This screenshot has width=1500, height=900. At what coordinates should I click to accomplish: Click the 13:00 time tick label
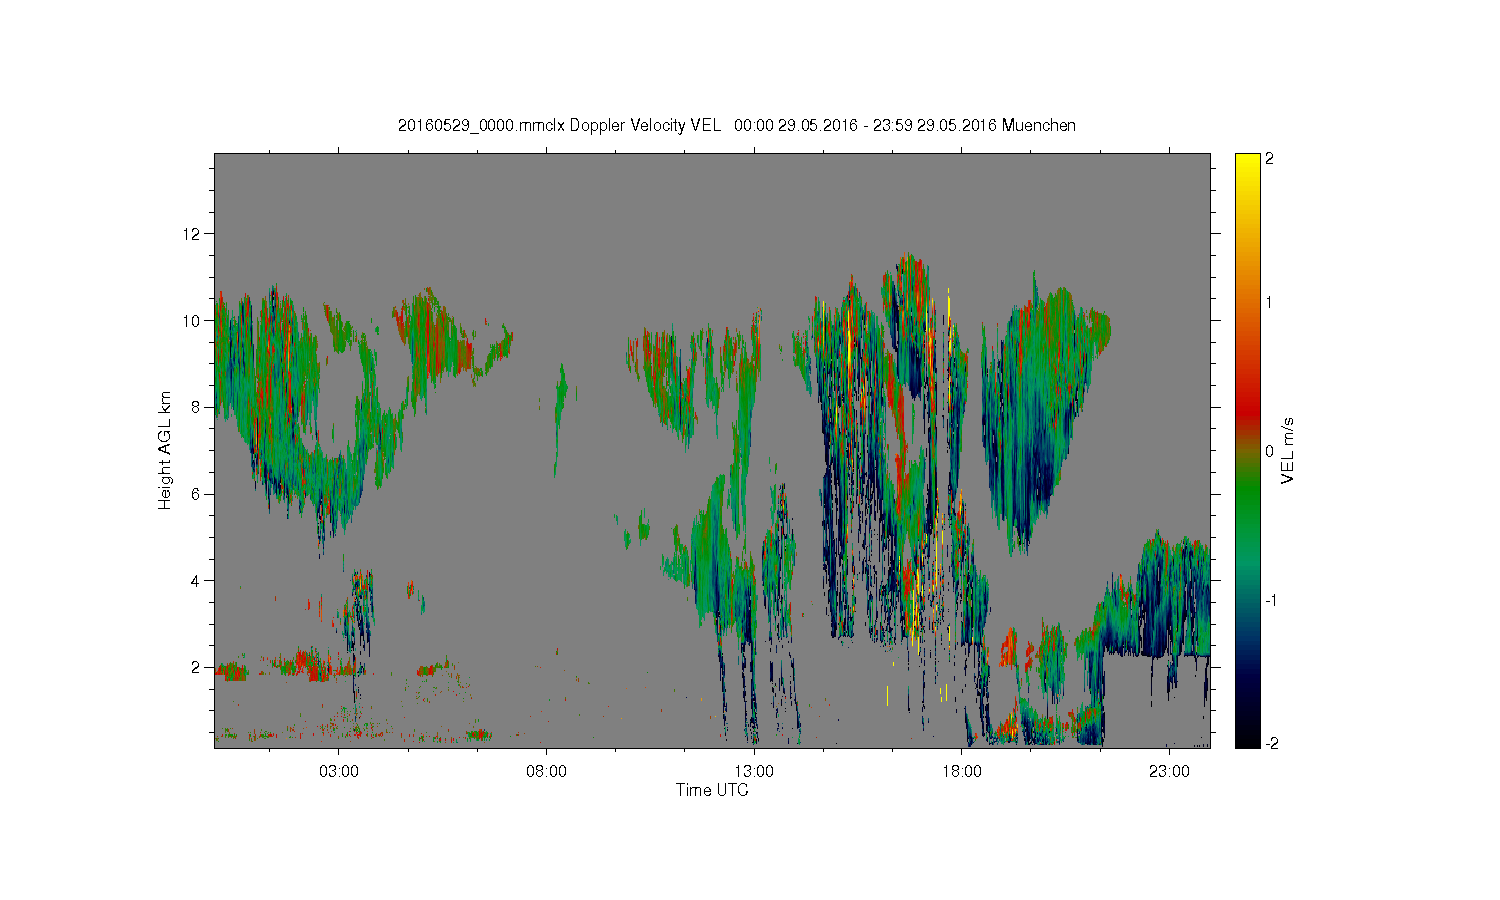coord(754,771)
